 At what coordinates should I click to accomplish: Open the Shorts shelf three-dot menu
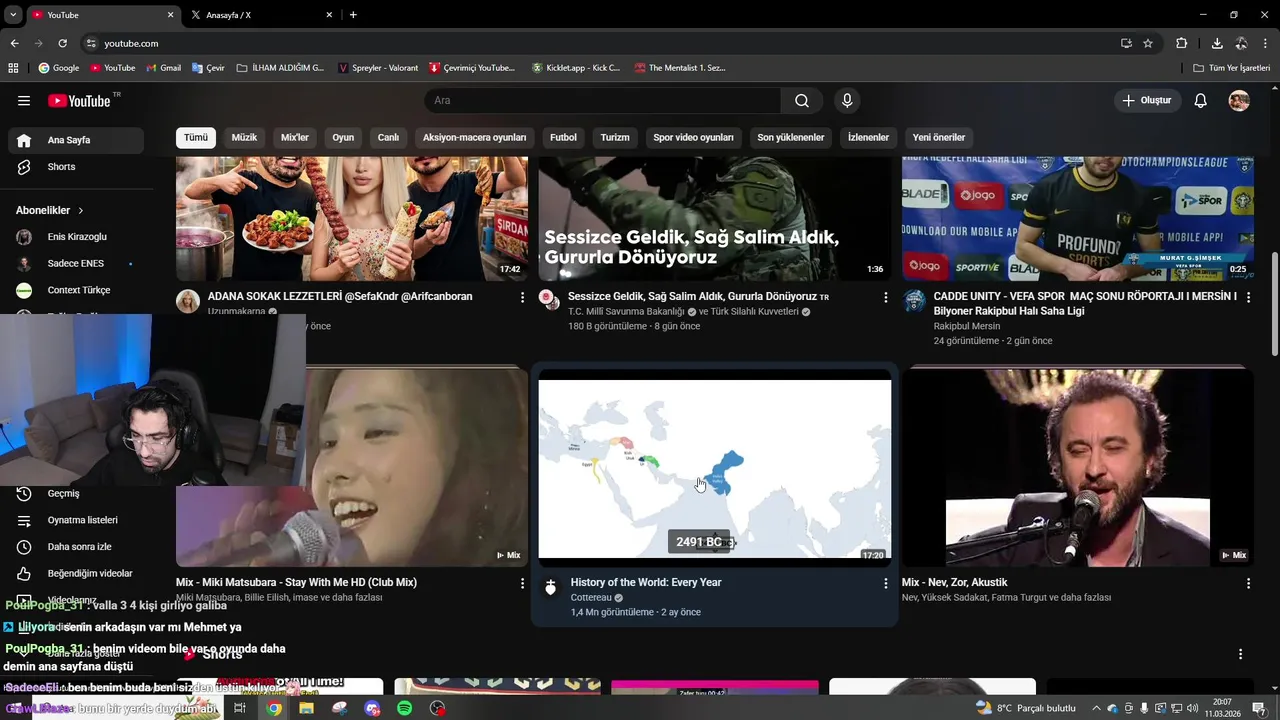1241,654
